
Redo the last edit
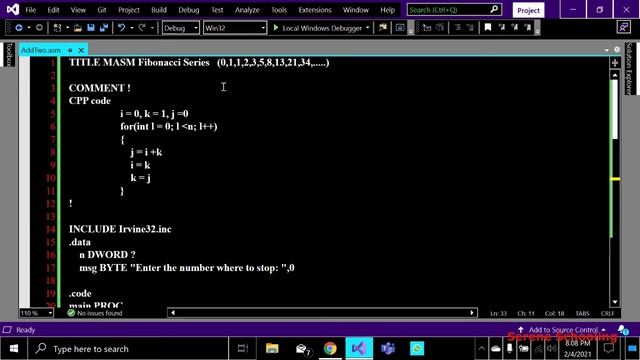tap(142, 28)
